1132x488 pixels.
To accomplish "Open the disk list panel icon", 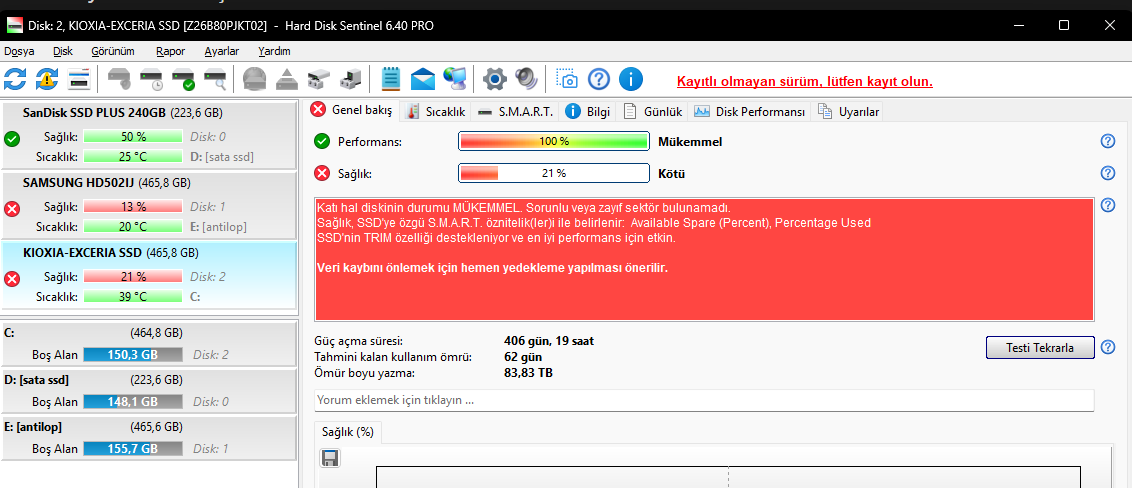I will point(79,79).
